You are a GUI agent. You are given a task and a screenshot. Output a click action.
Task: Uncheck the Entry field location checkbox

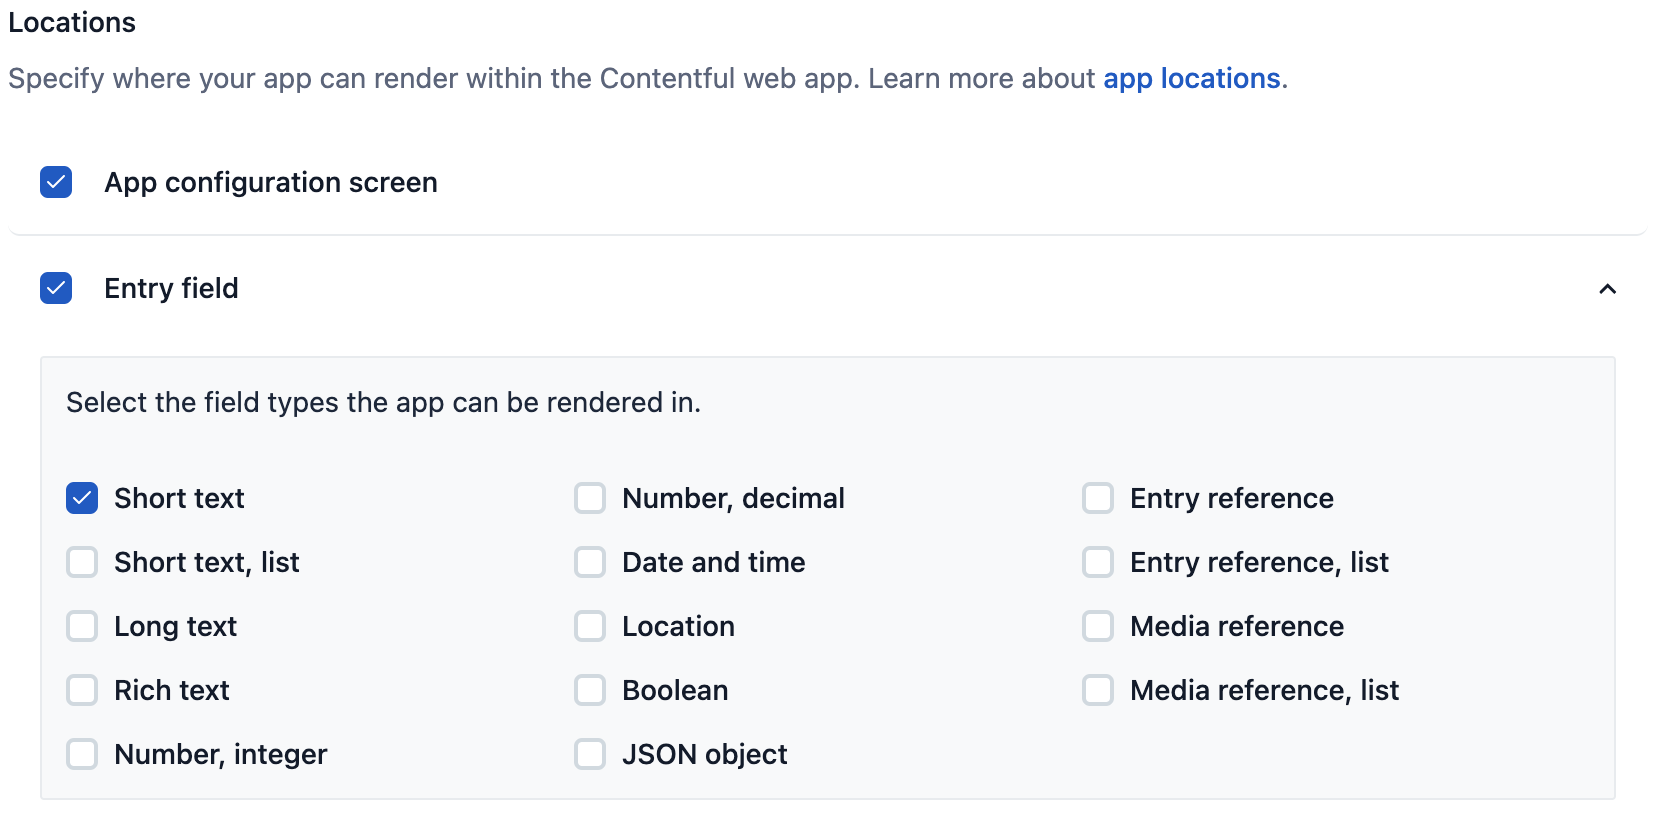(x=56, y=288)
